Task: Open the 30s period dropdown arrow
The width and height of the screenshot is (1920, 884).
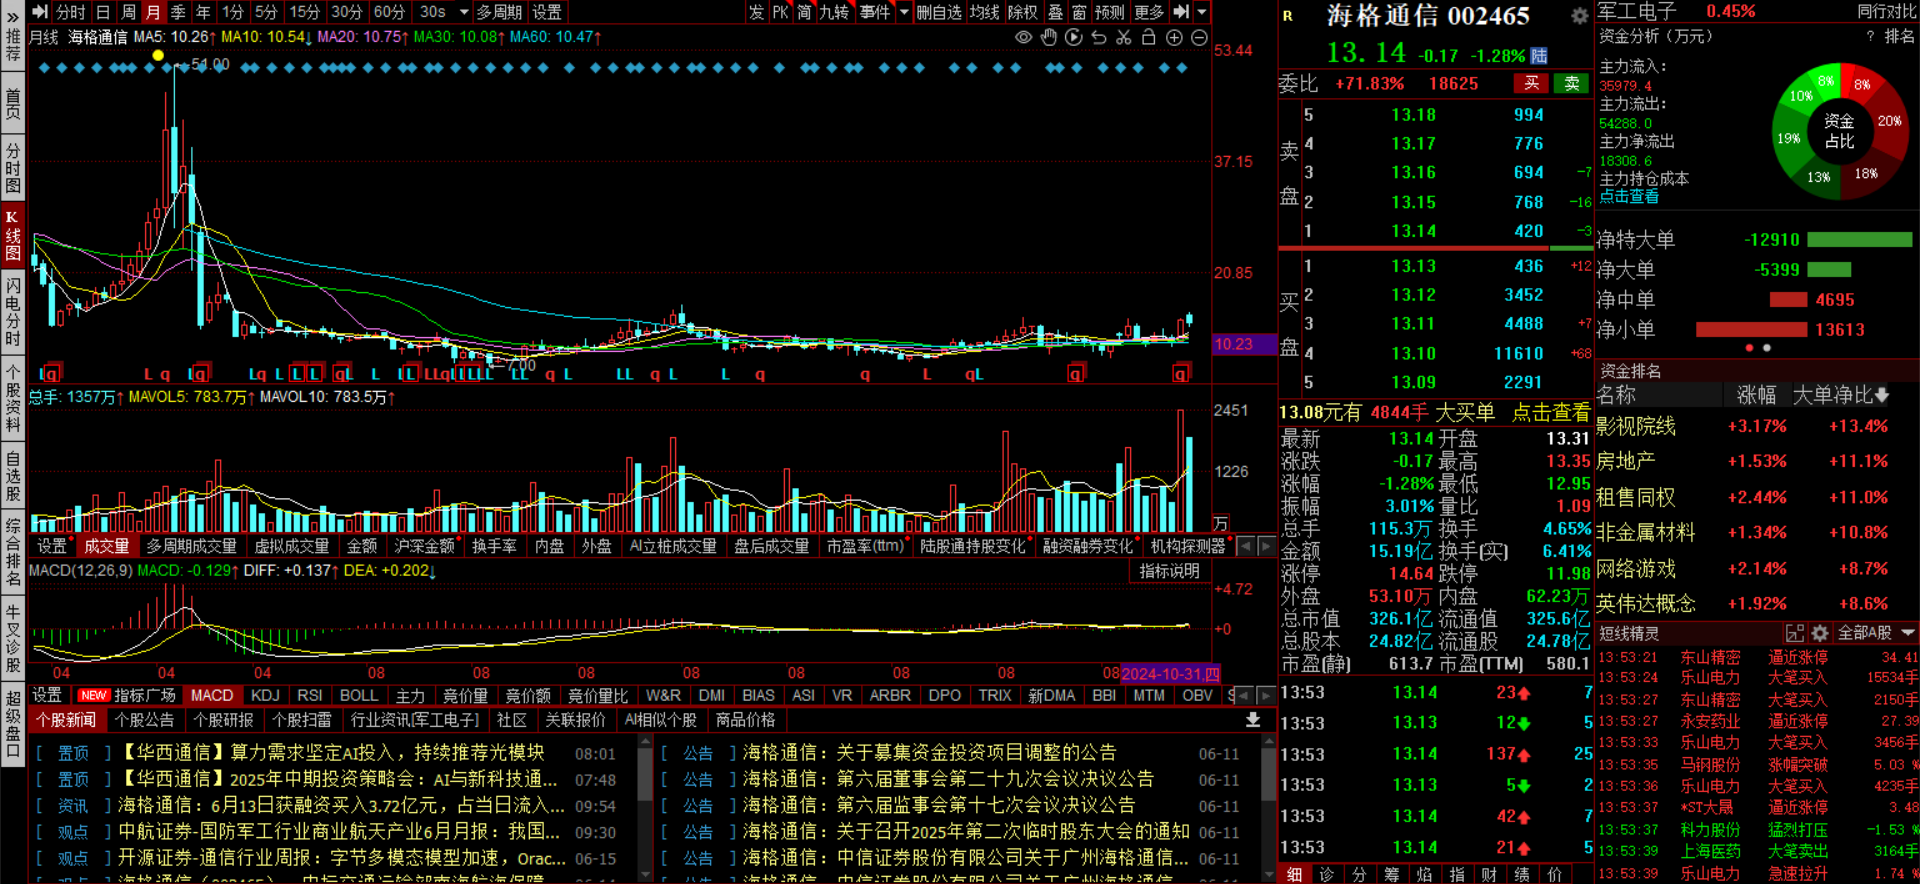Action: click(464, 12)
